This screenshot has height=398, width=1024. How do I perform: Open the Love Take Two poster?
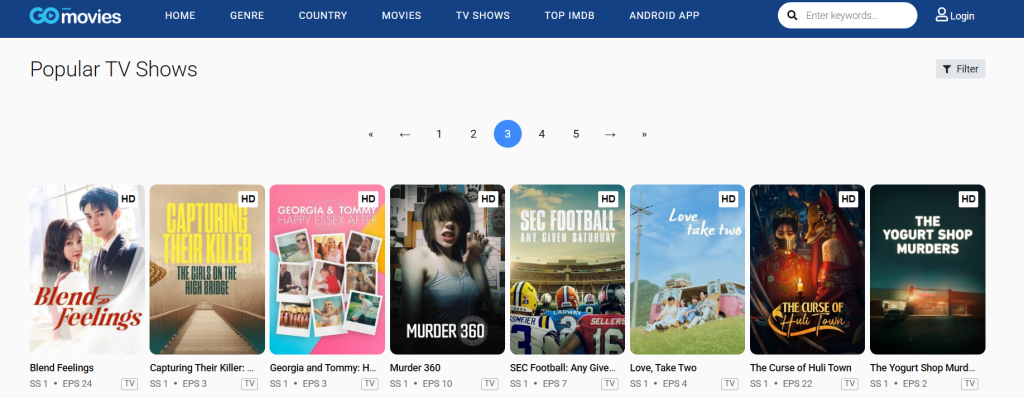(688, 269)
